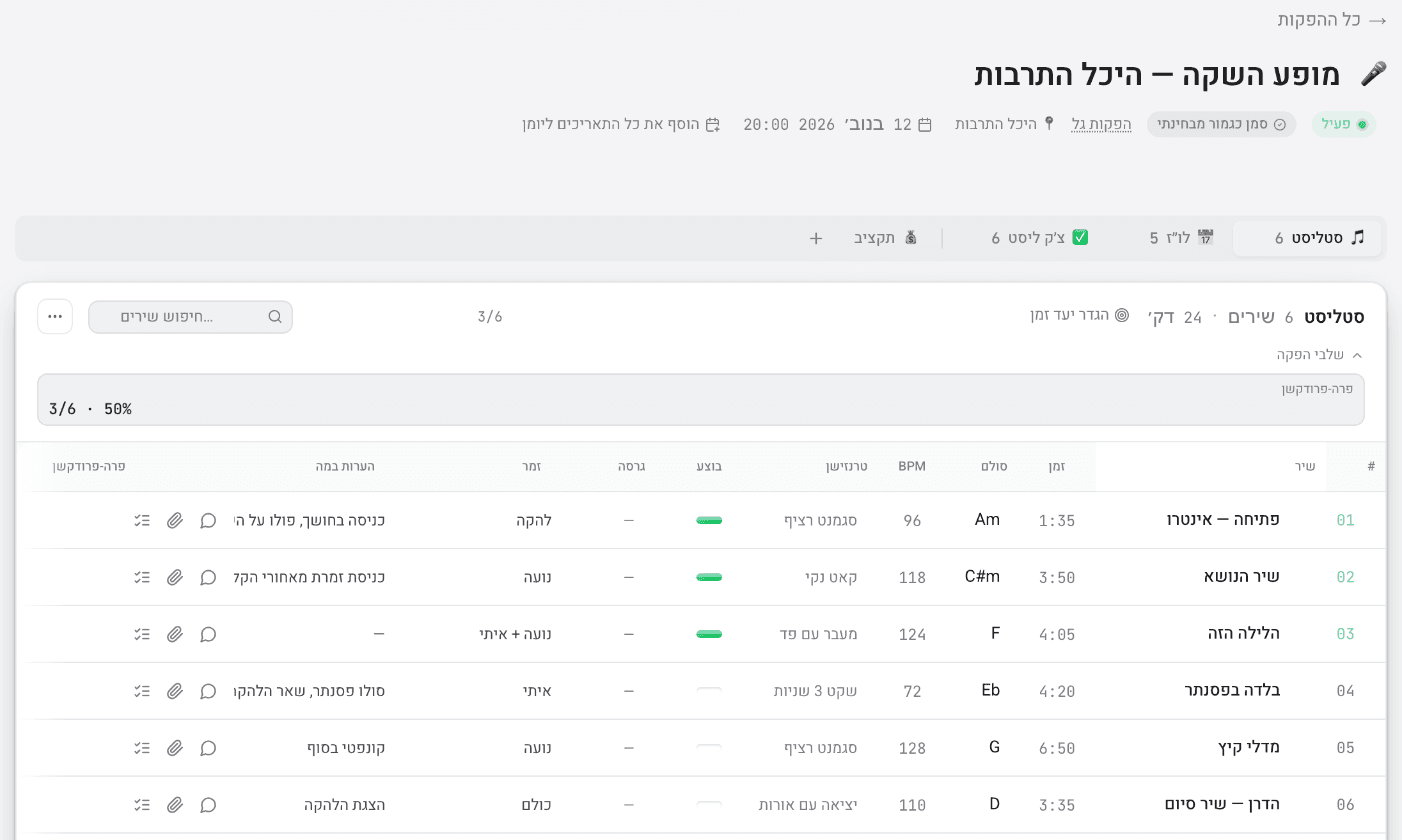The width and height of the screenshot is (1402, 840).
Task: Click the stage note קונפטי בסוף
Action: click(x=346, y=748)
